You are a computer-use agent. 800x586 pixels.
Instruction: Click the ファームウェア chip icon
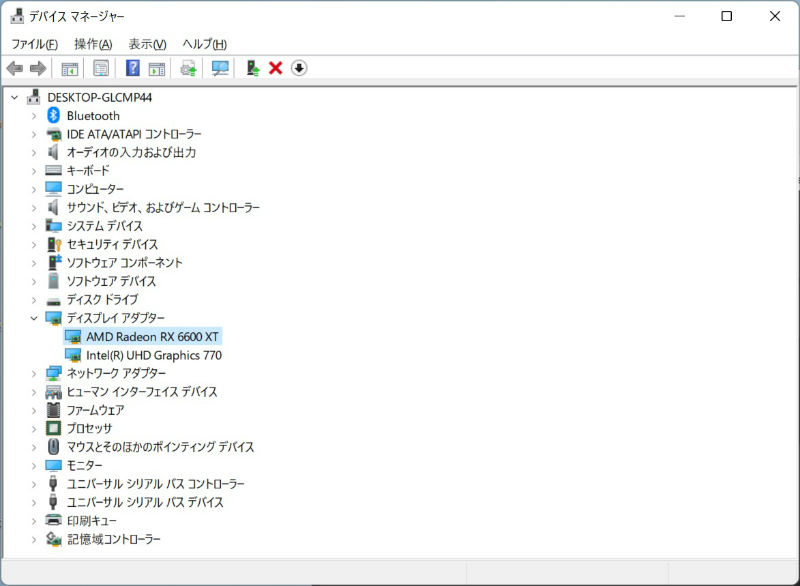click(x=54, y=410)
